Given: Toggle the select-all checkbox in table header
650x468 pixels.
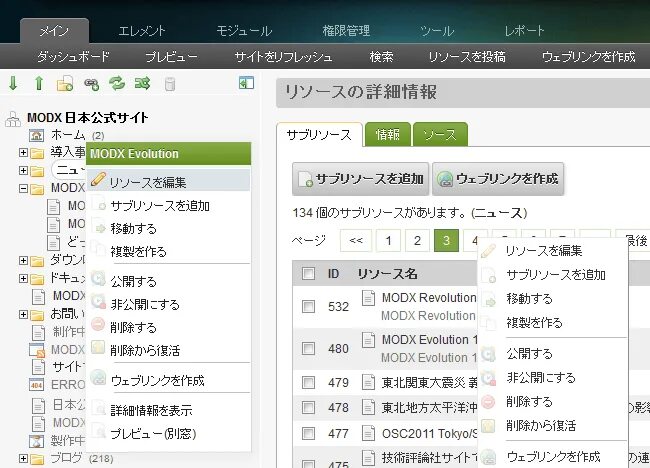Looking at the screenshot, I should [x=308, y=274].
